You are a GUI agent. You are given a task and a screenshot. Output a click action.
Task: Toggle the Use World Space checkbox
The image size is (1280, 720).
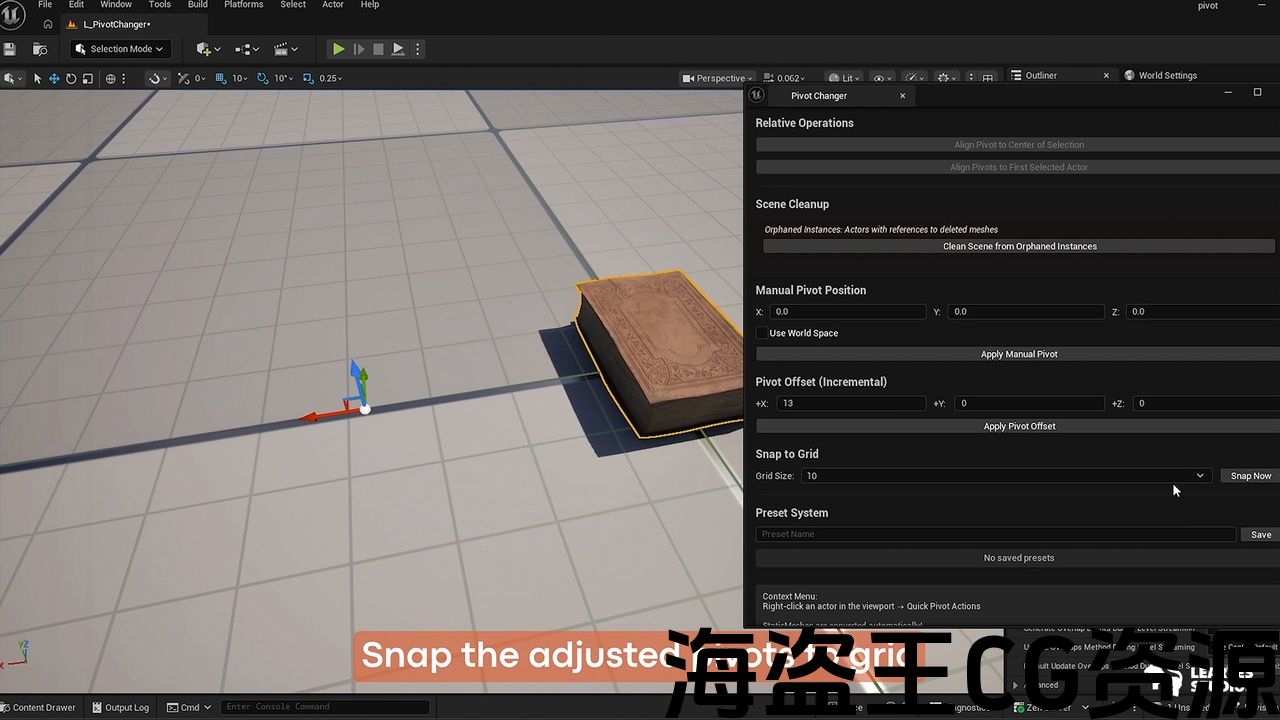(762, 333)
